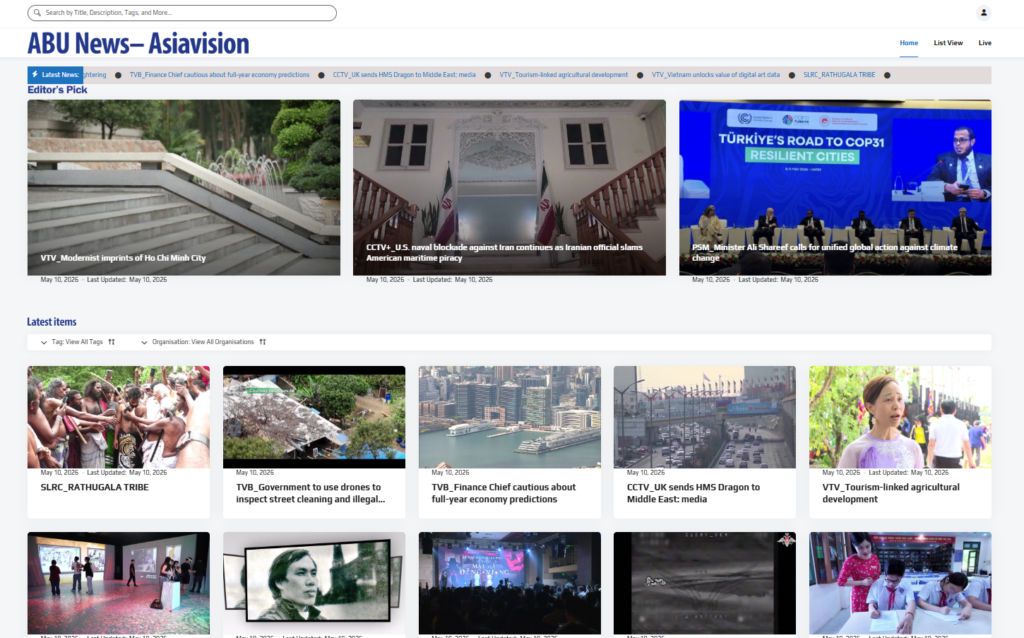Open the art exhibition gallery thumbnail
The width and height of the screenshot is (1024, 638).
point(118,583)
